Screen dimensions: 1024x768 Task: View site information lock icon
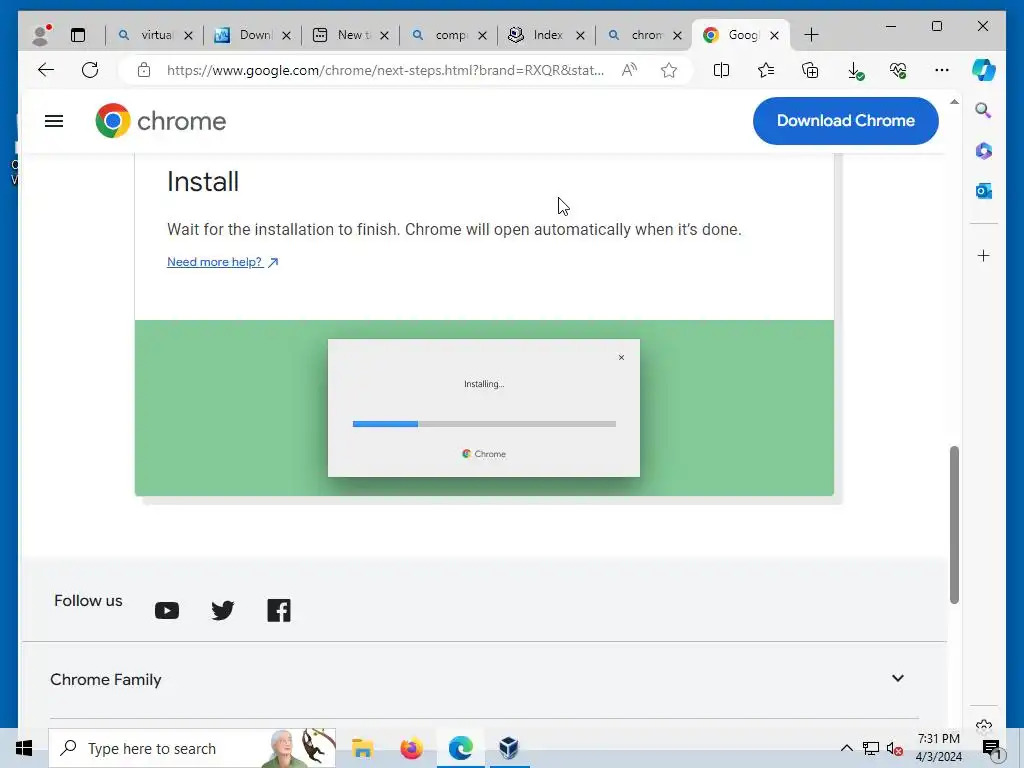(144, 70)
